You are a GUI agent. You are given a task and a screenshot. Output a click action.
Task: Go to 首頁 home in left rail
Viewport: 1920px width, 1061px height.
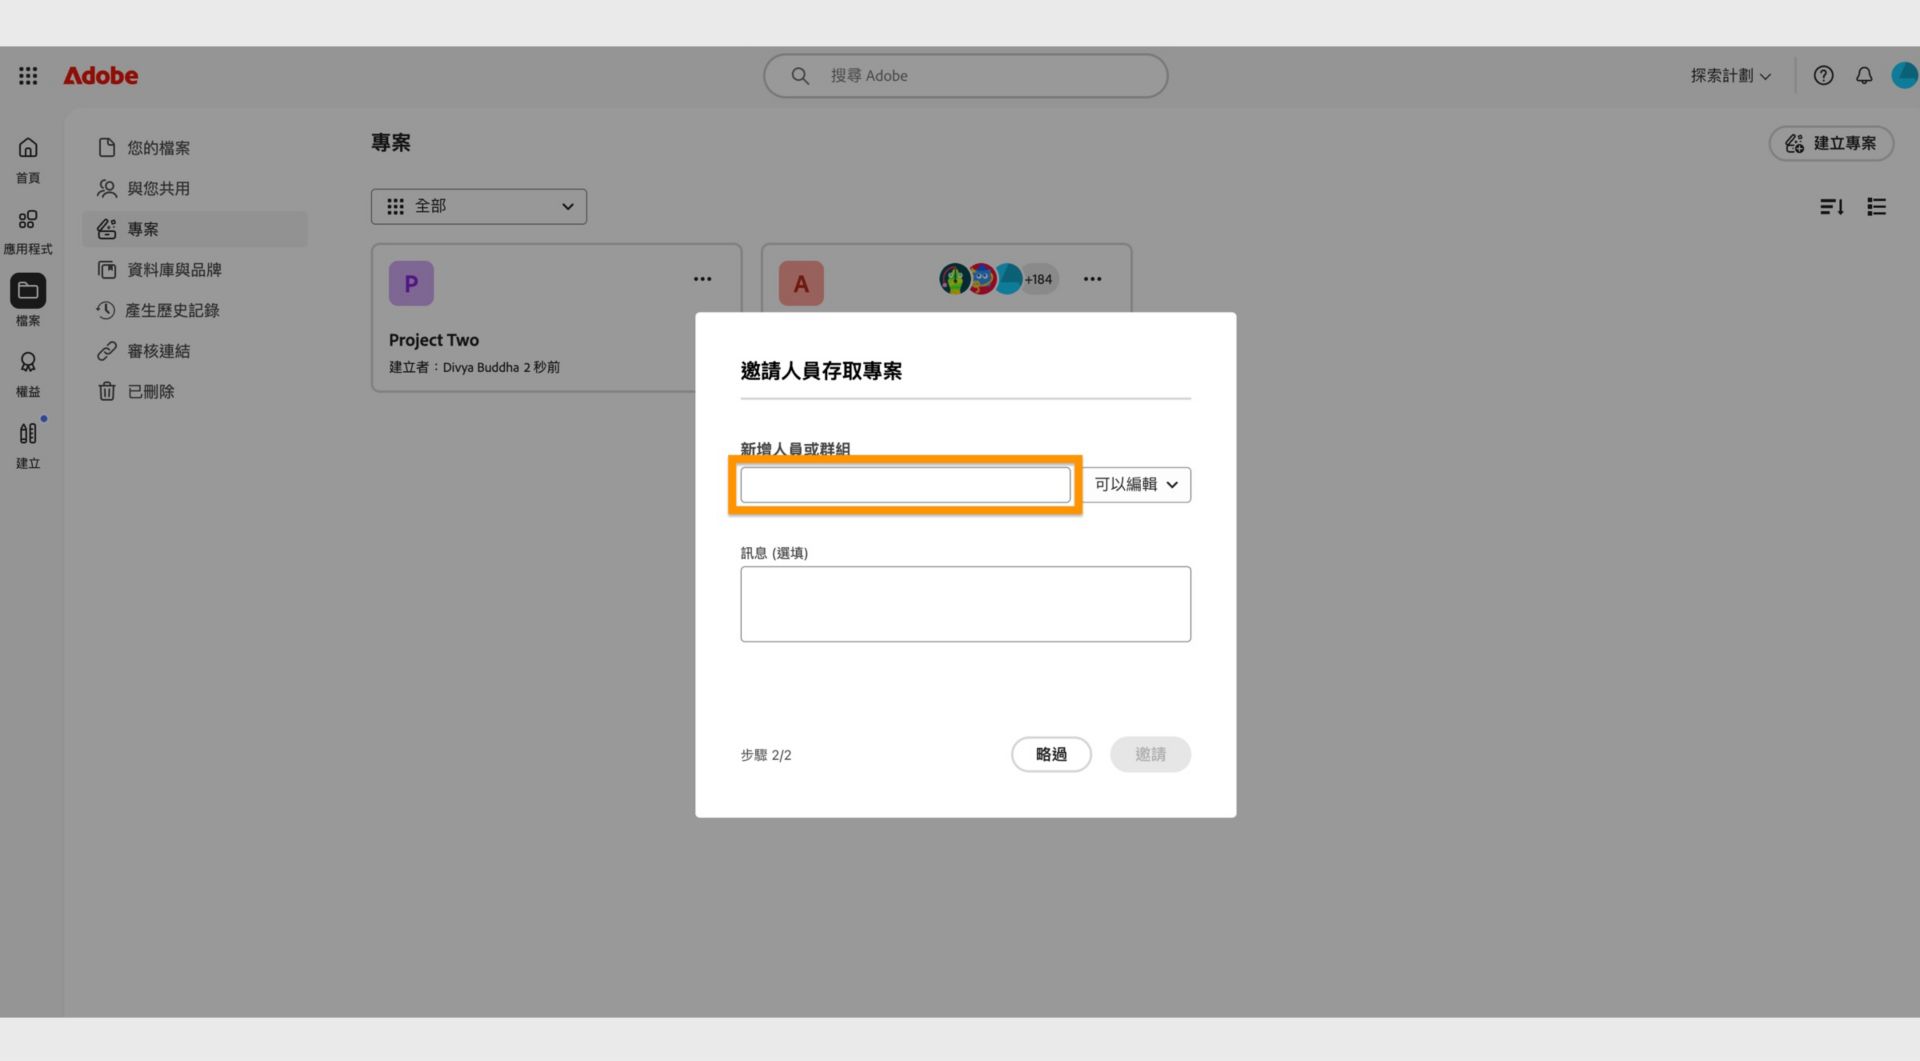[x=28, y=160]
